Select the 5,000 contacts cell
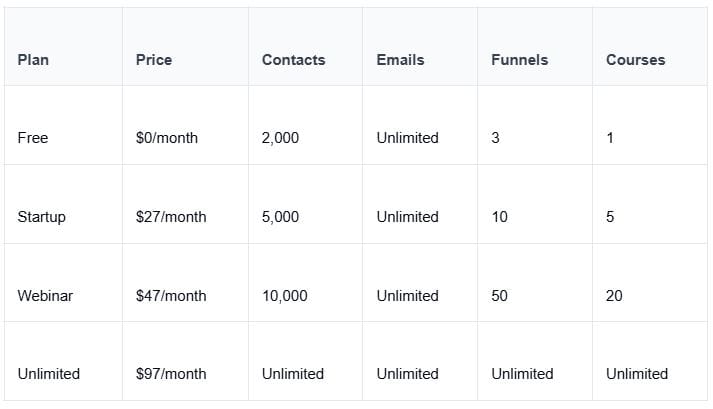The height and width of the screenshot is (409, 713). (280, 217)
